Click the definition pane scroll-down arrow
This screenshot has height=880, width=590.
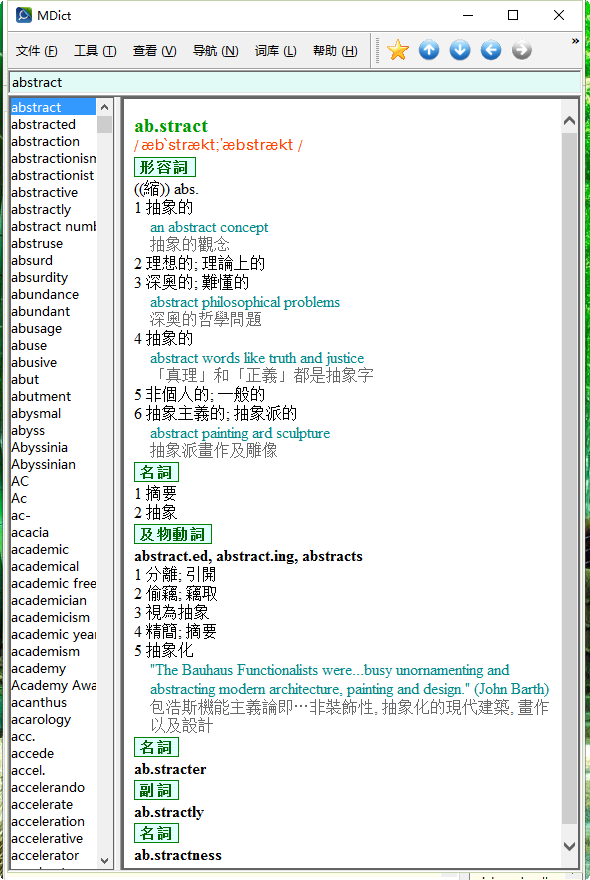pyautogui.click(x=569, y=846)
